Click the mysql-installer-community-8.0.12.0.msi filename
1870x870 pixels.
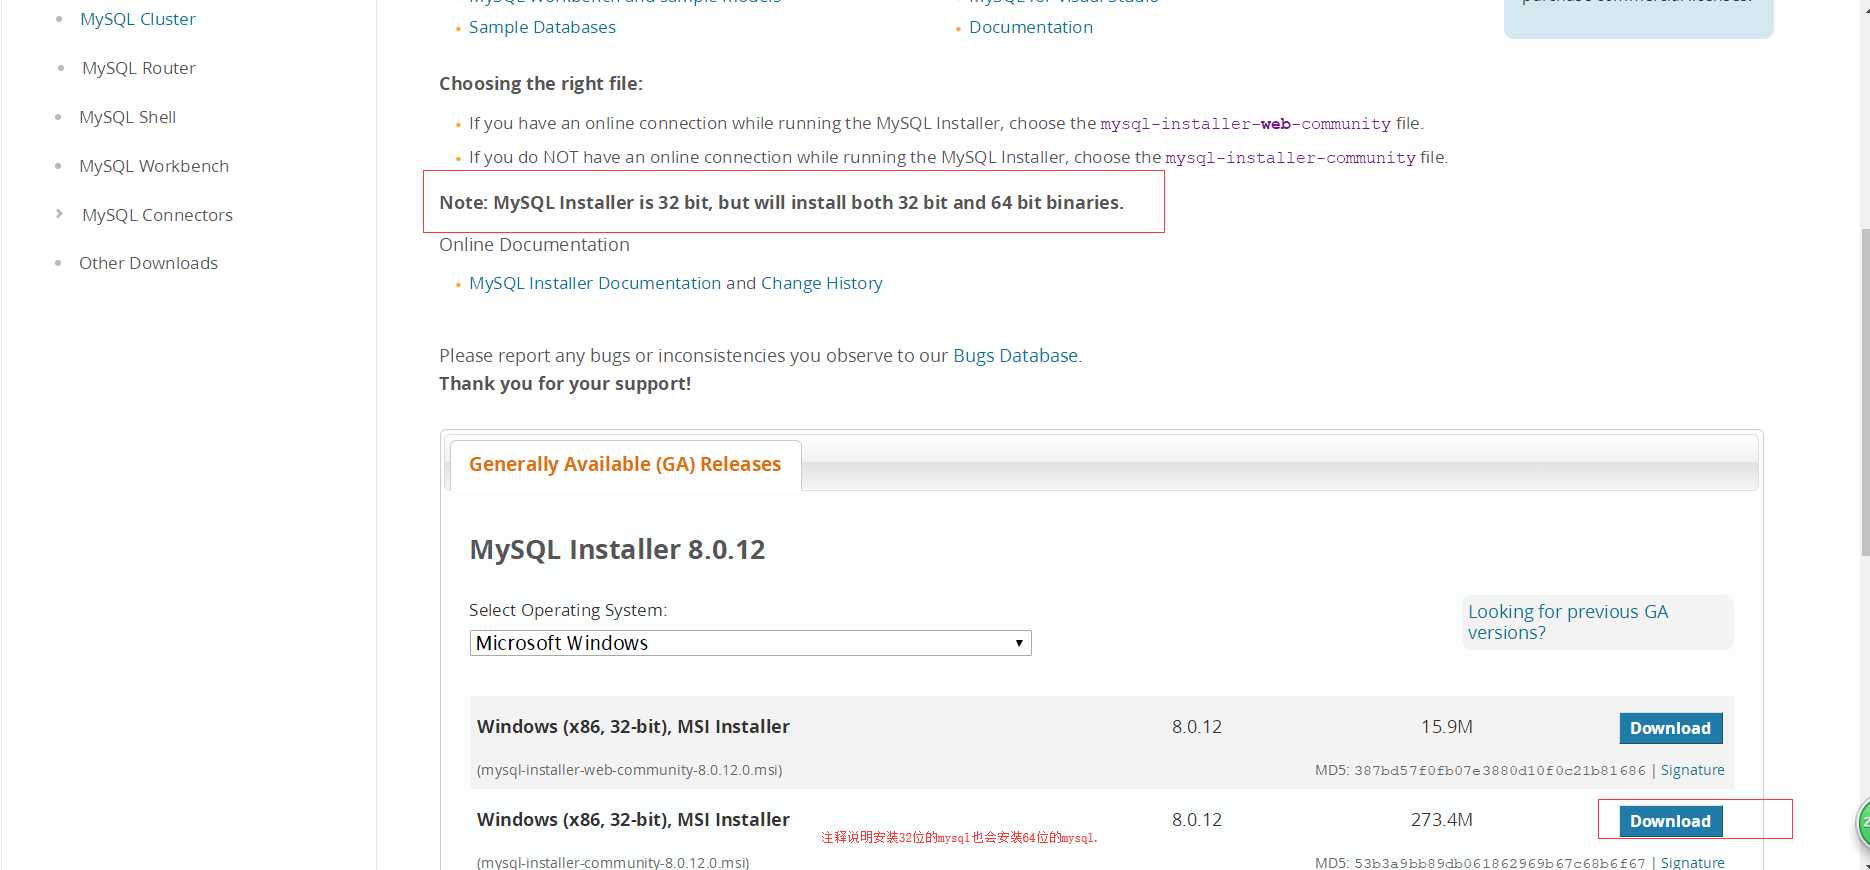point(613,862)
